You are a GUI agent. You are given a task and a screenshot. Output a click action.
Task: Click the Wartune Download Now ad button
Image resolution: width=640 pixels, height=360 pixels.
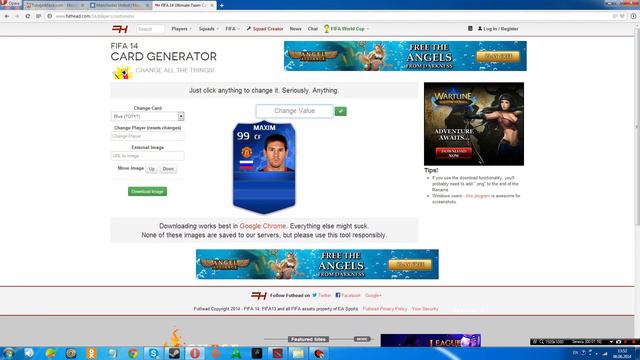[453, 153]
